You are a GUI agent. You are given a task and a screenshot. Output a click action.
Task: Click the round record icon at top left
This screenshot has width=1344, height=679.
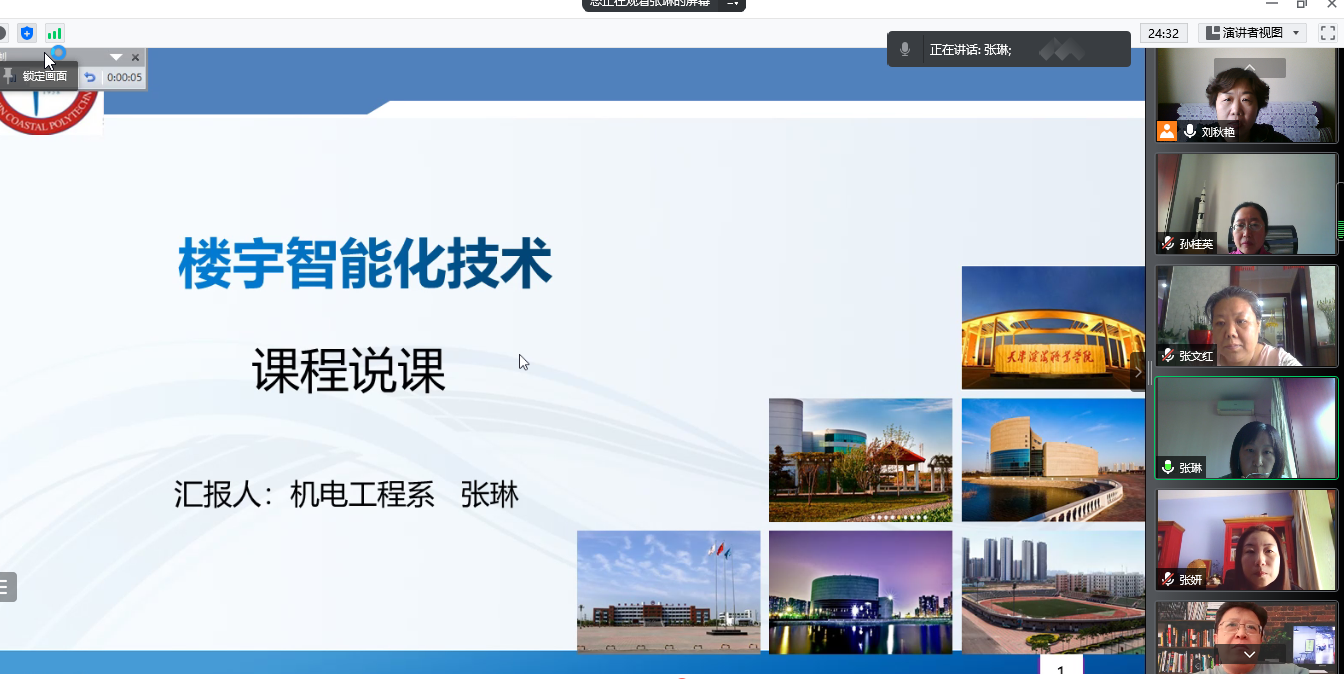(x=3, y=33)
